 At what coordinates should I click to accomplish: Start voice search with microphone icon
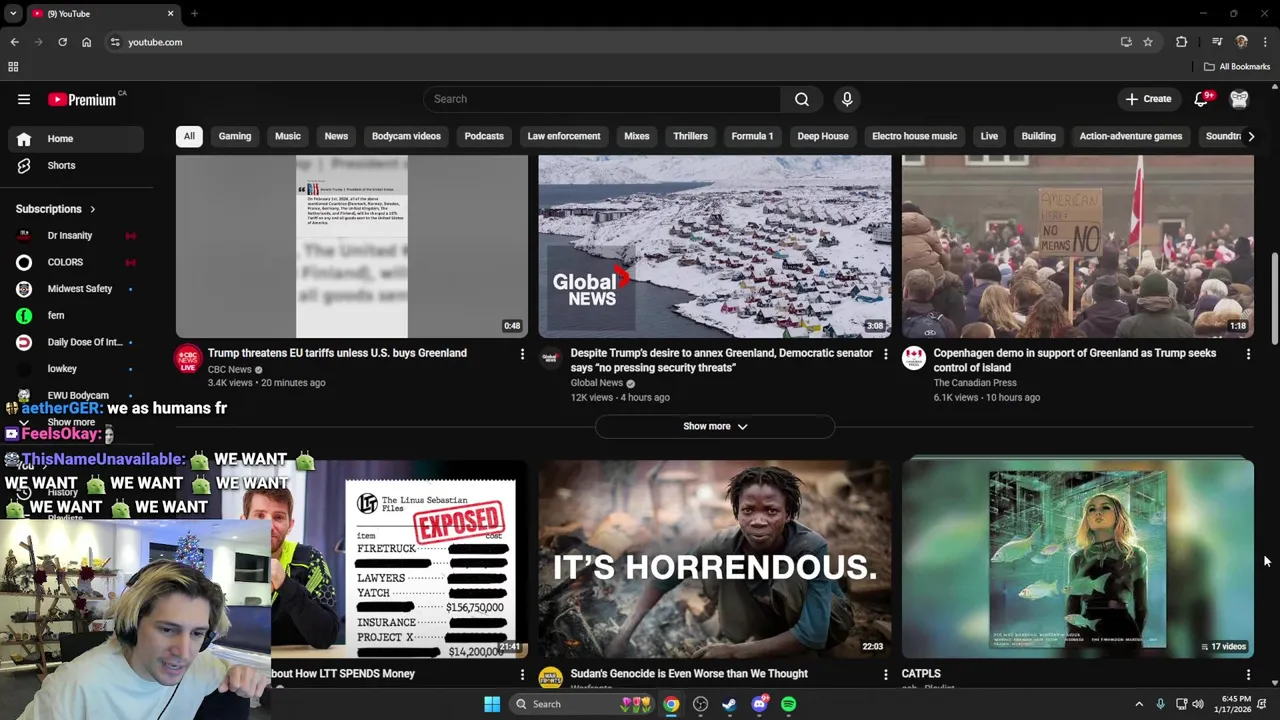tap(847, 99)
